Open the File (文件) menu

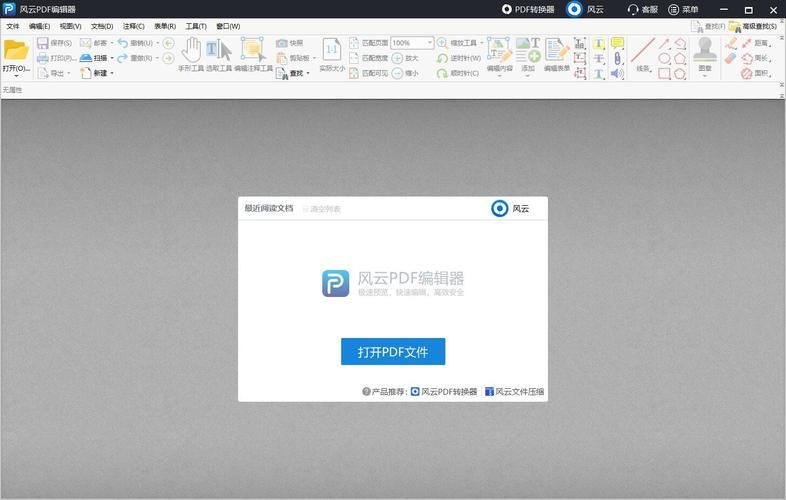(13, 26)
